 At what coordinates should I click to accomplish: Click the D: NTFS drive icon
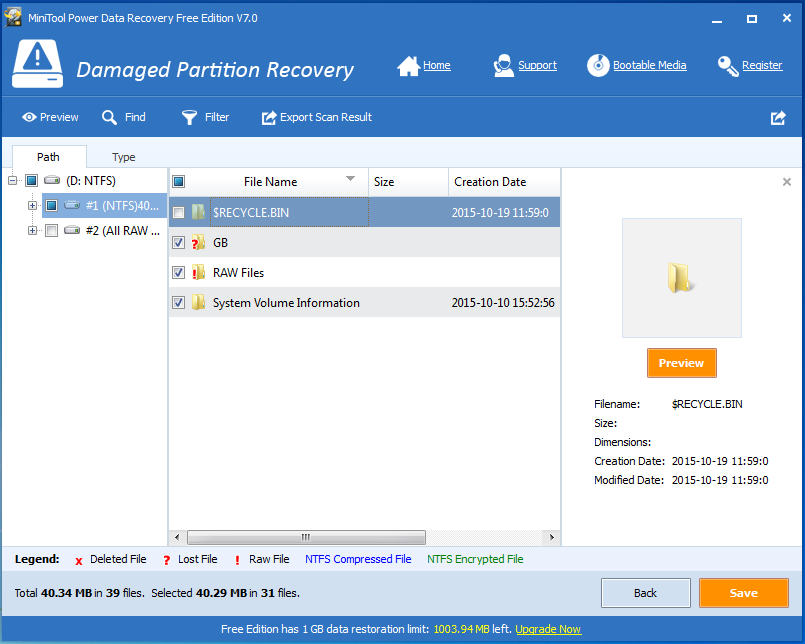pyautogui.click(x=52, y=180)
